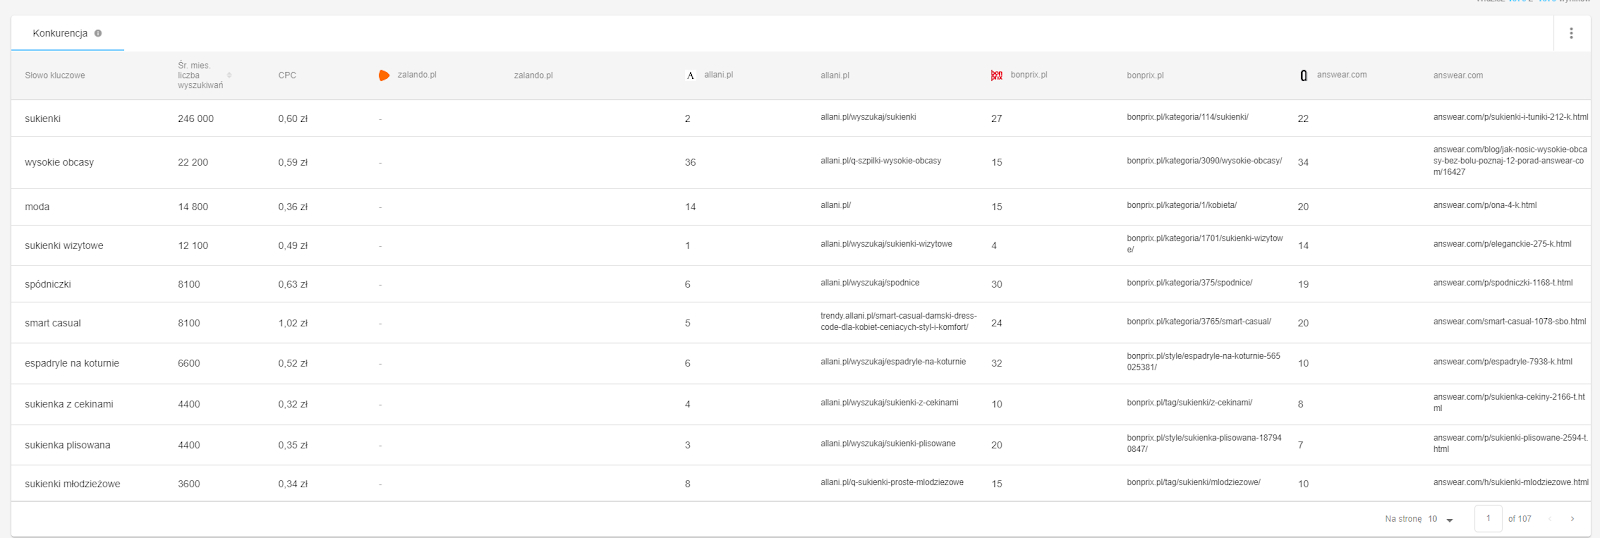1600x538 pixels.
Task: Open answear.com/p/ona-4-k.html URL
Action: [x=1485, y=205]
